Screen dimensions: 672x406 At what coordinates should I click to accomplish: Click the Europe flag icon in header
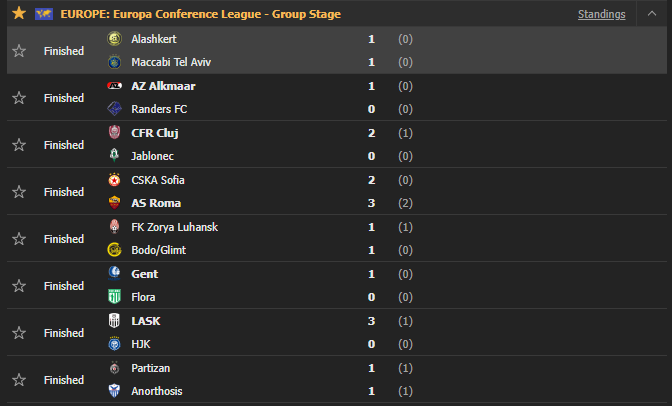(43, 14)
